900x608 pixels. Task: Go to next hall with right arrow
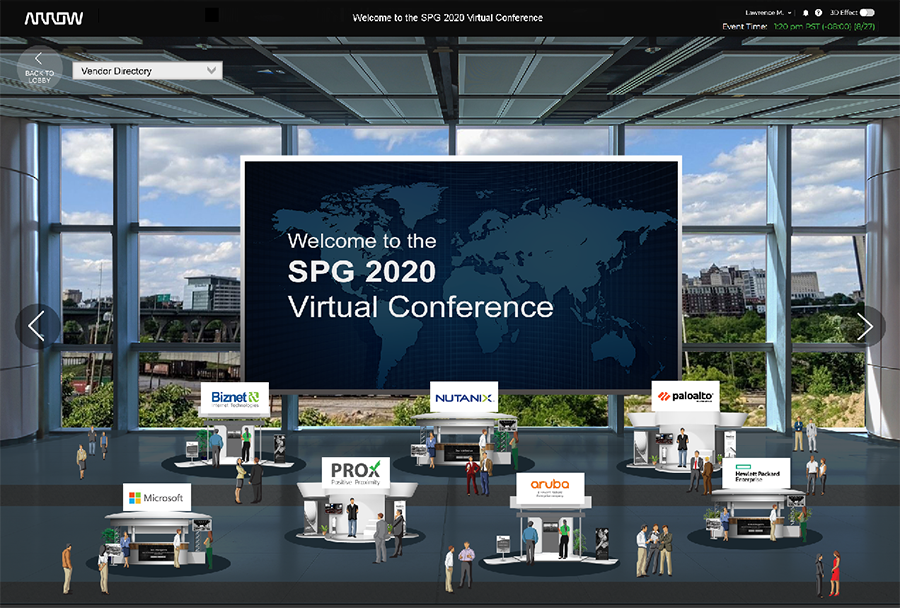[x=864, y=326]
